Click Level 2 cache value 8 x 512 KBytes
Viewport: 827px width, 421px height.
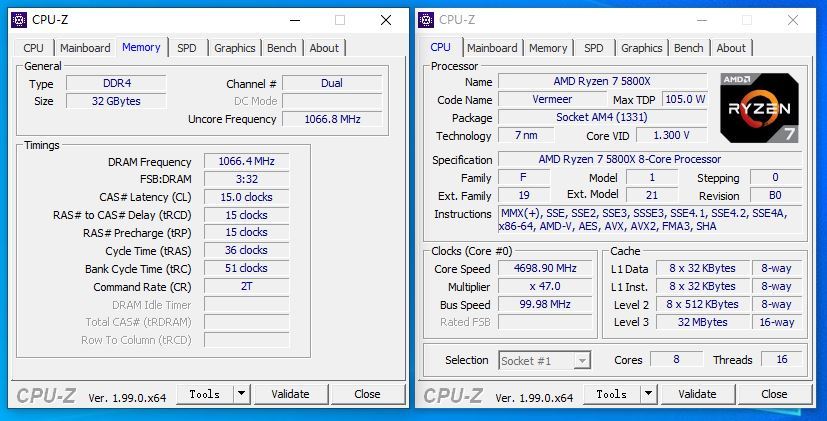pyautogui.click(x=703, y=304)
